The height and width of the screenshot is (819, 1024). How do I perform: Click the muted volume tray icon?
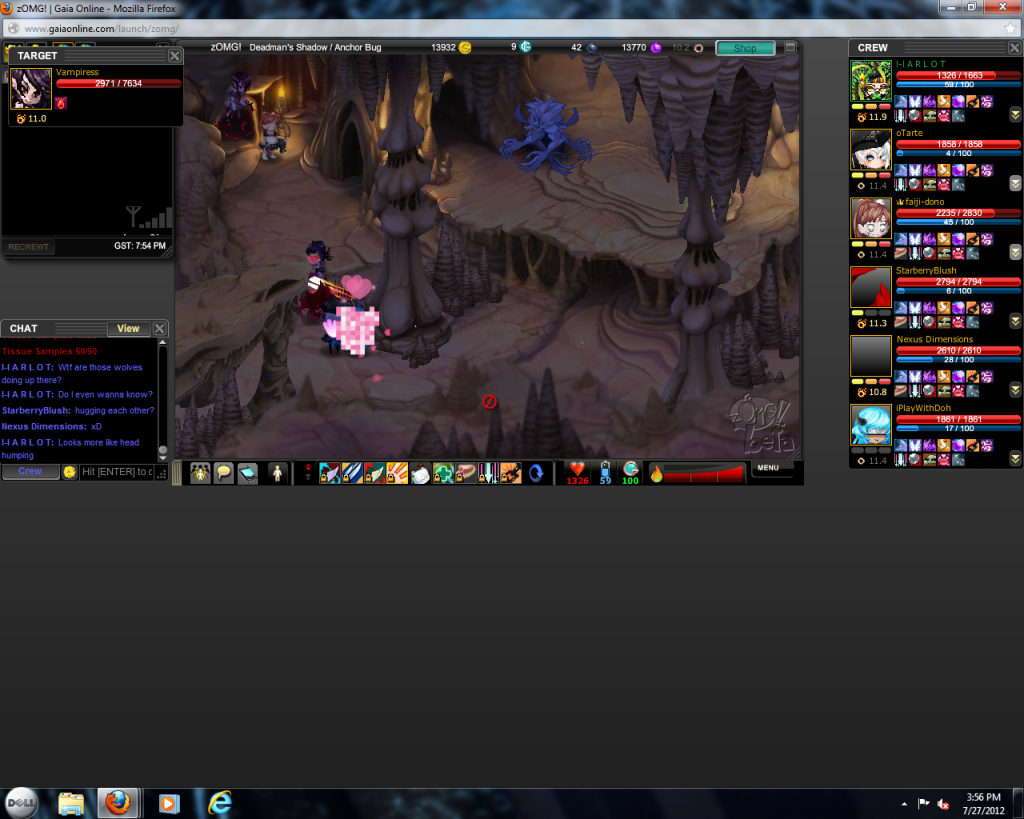[943, 804]
